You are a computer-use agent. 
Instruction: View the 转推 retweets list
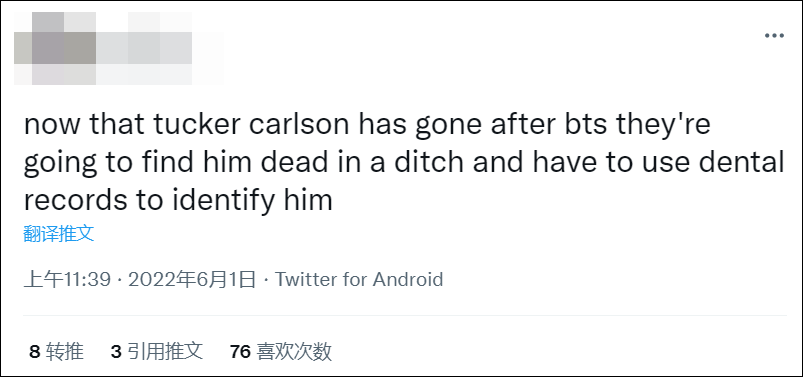[56, 352]
